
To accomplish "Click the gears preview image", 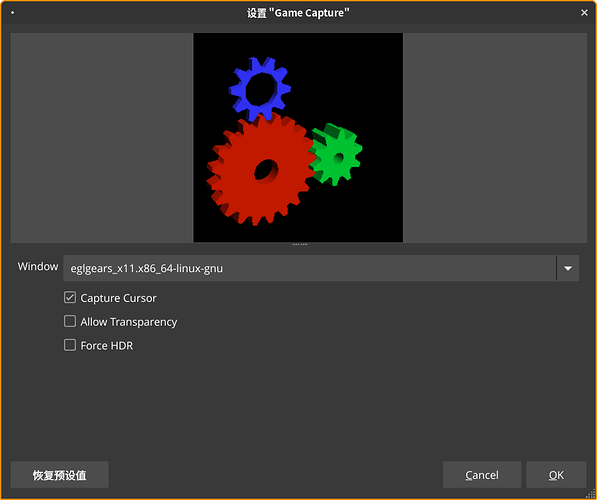I will [x=298, y=137].
